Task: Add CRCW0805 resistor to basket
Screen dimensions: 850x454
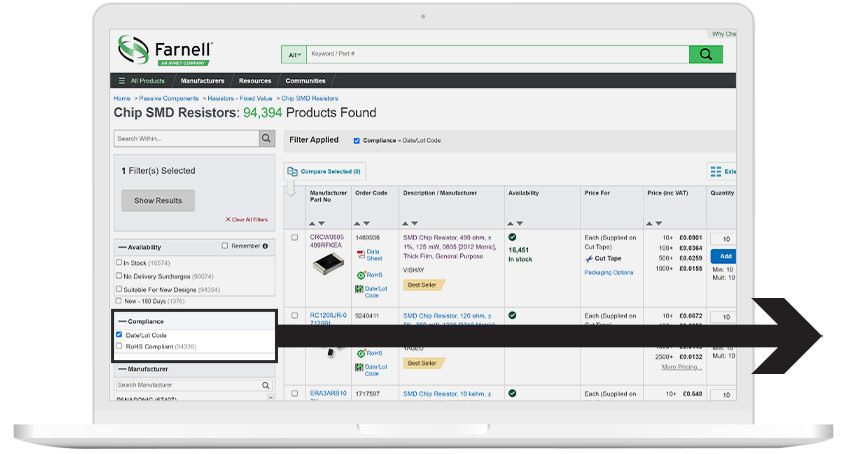Action: 725,256
